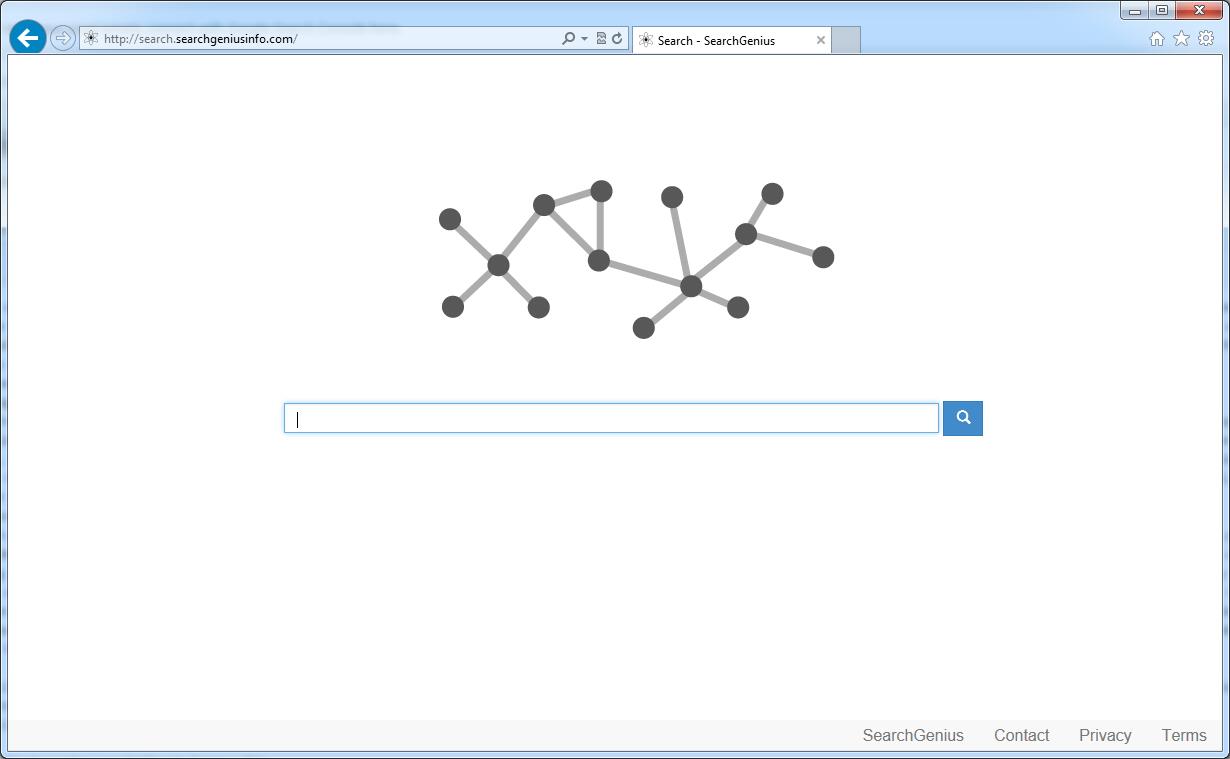Go back using the blue Back arrow

(28, 38)
